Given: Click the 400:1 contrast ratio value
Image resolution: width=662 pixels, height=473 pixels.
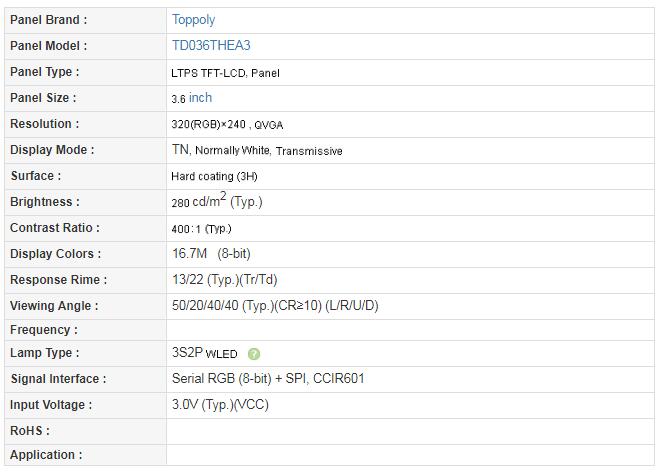Looking at the screenshot, I should (x=201, y=228).
